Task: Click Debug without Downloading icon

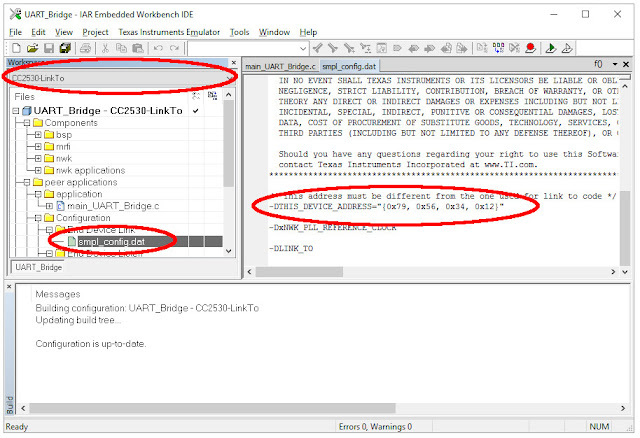Action: [567, 48]
